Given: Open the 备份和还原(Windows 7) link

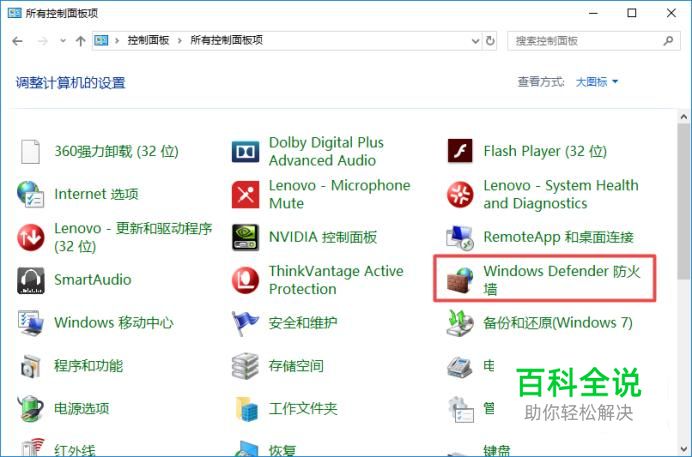Looking at the screenshot, I should pos(558,322).
